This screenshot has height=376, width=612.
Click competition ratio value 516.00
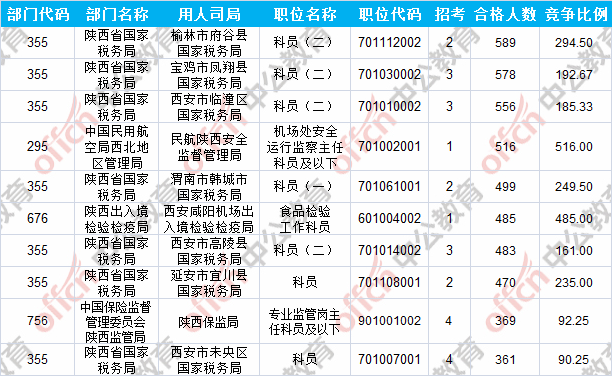point(574,147)
